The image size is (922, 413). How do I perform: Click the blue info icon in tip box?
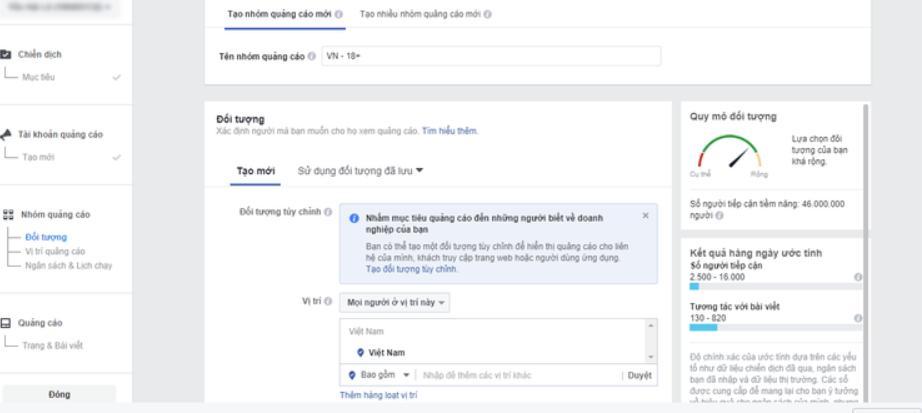pos(354,218)
